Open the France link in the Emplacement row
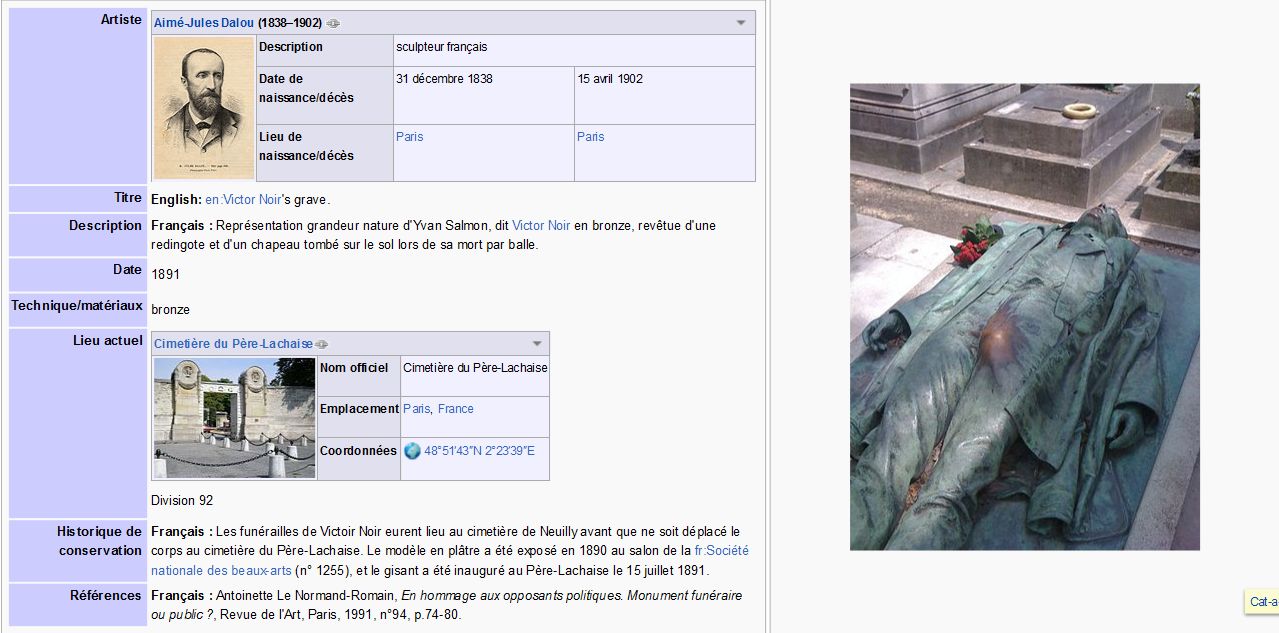The image size is (1279, 633). [x=456, y=409]
